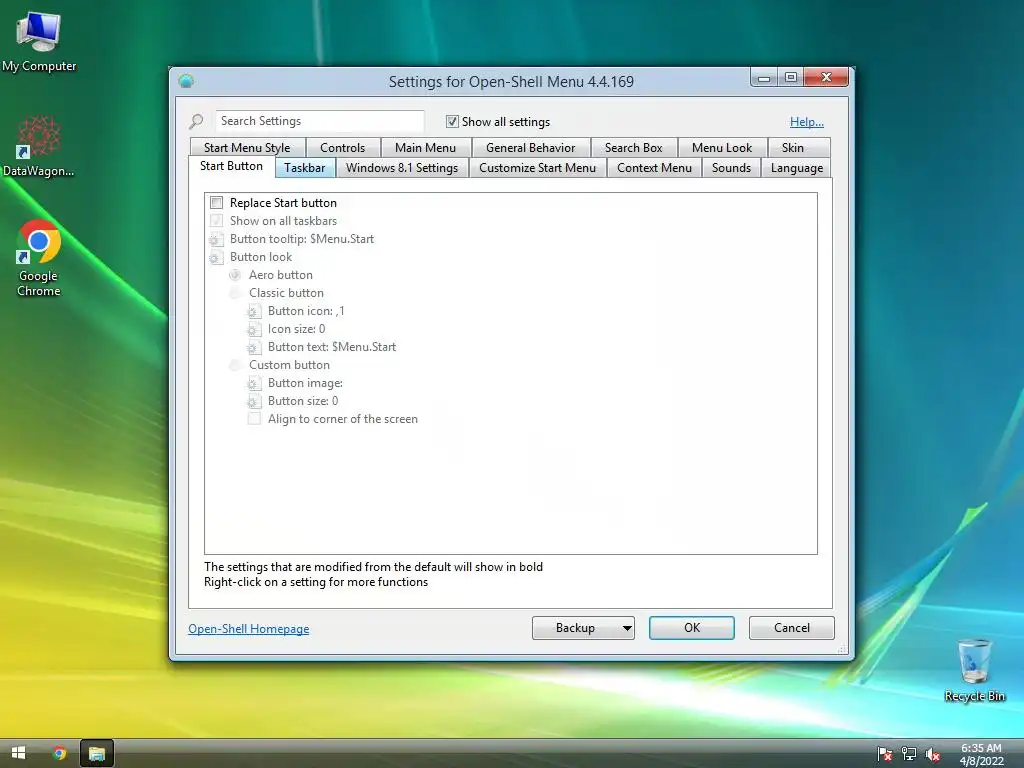Go to the Main Menu tab

[x=425, y=148]
